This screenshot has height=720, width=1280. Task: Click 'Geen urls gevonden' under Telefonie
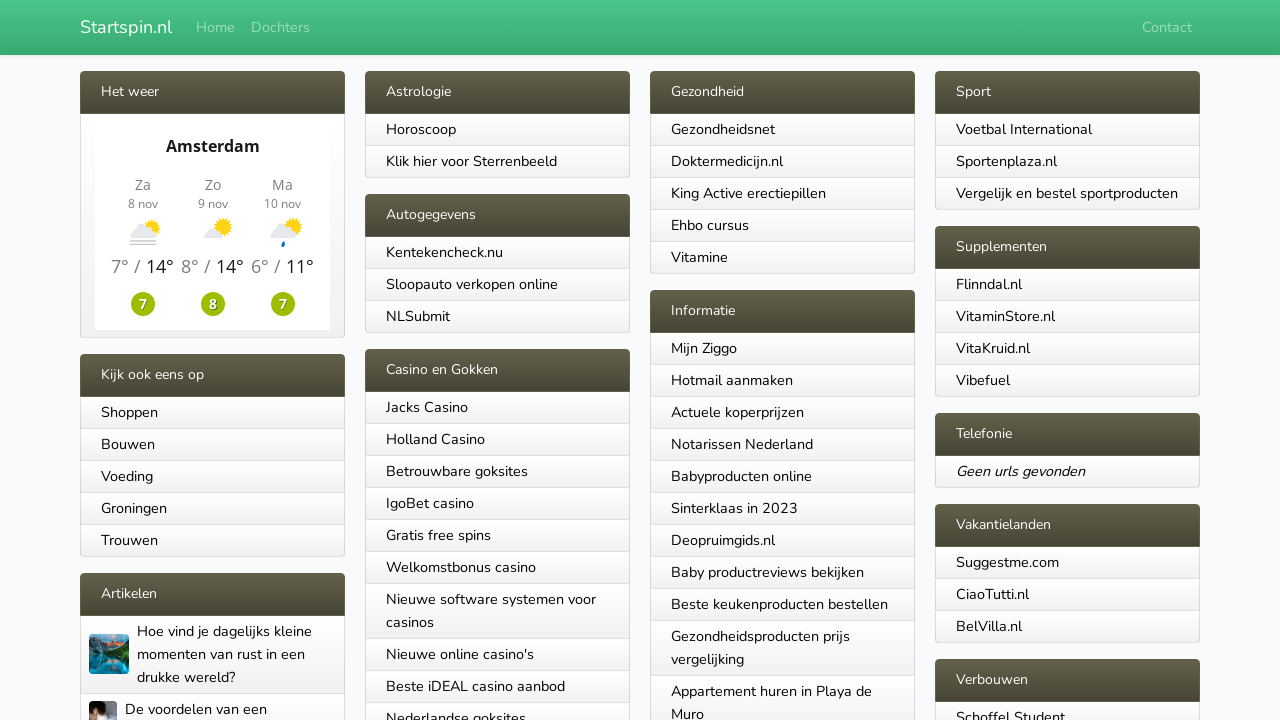(x=1020, y=472)
